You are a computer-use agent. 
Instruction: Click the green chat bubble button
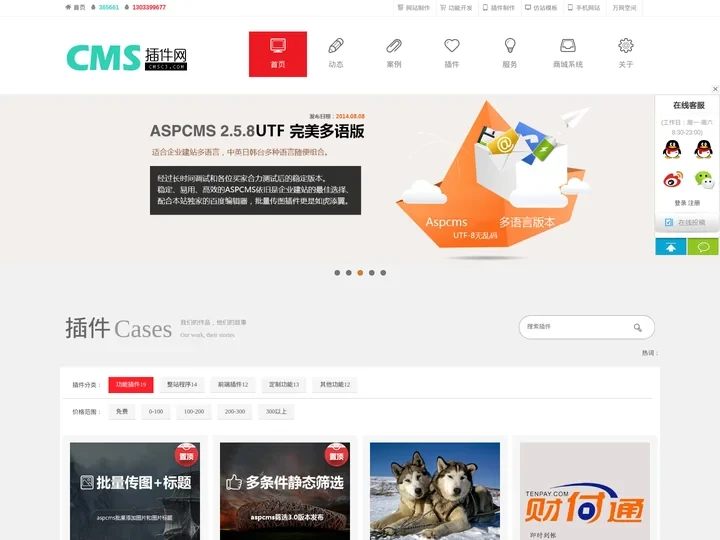(703, 247)
